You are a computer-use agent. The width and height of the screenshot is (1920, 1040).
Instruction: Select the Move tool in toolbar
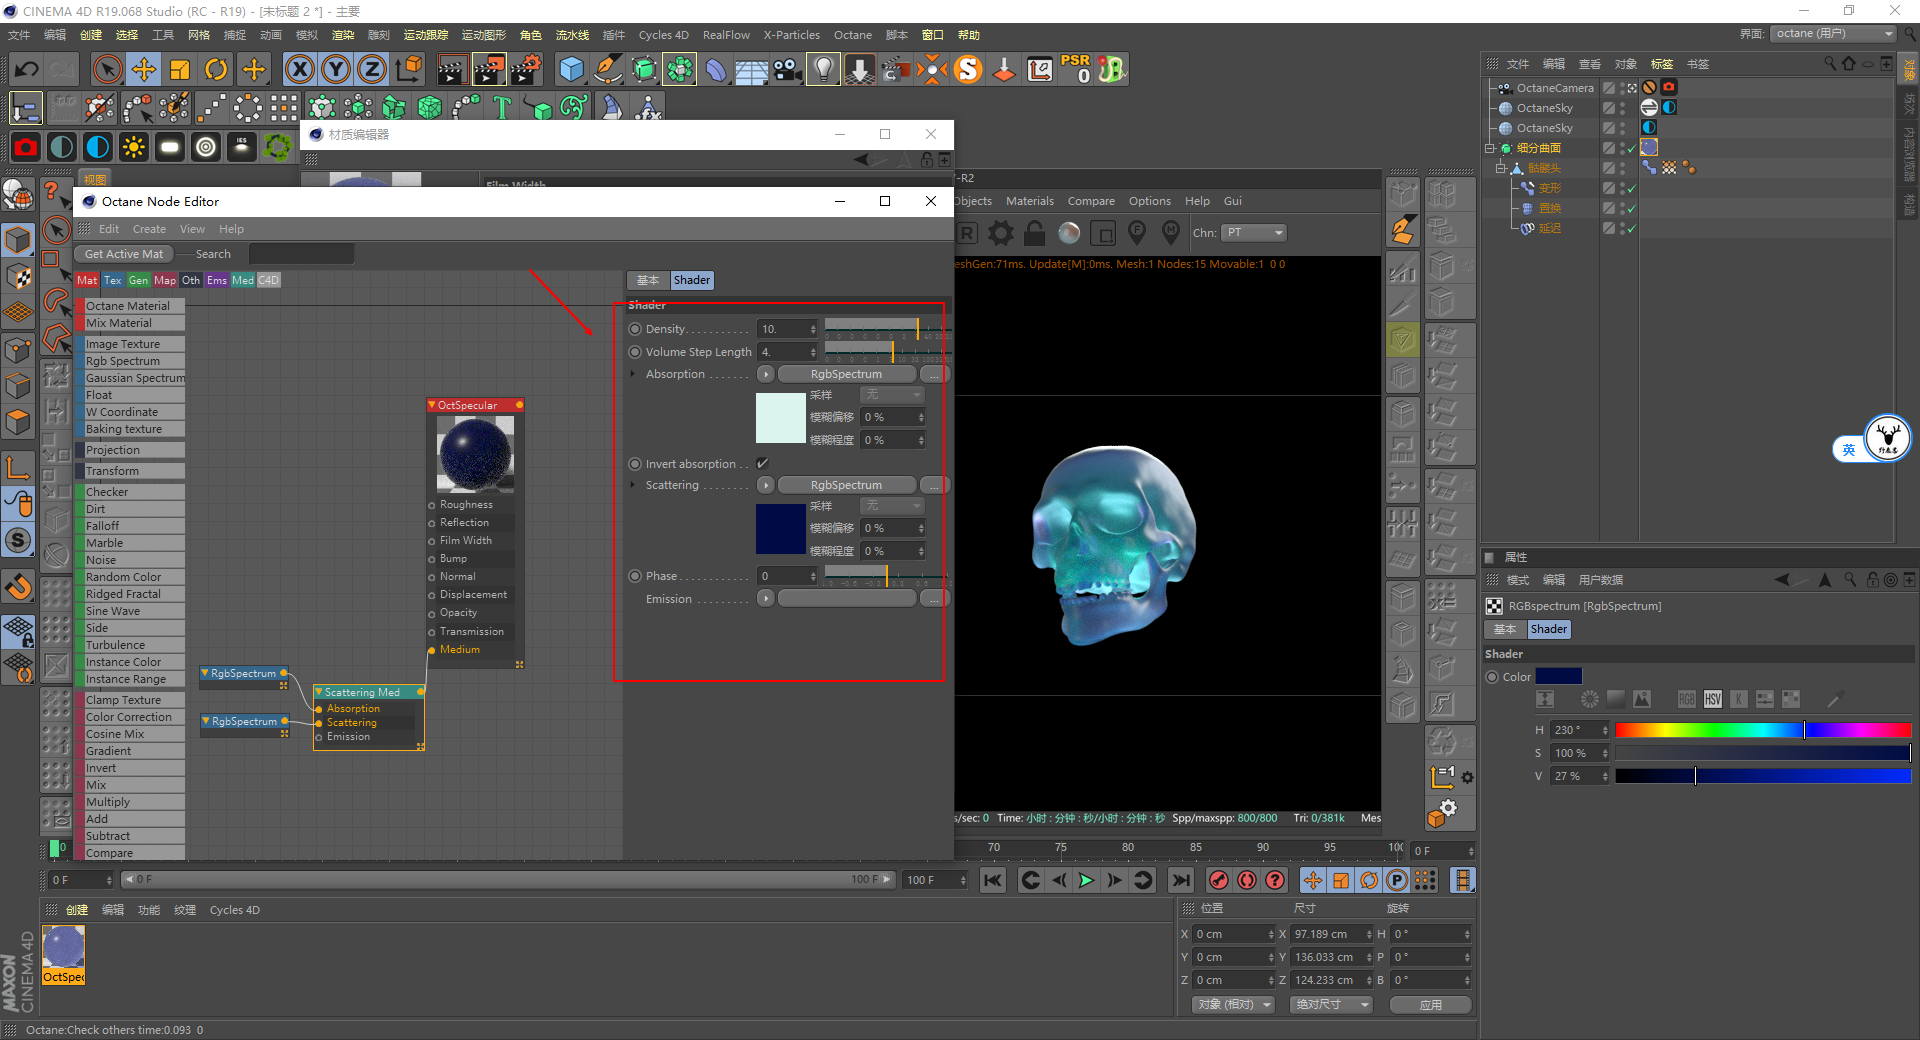144,69
